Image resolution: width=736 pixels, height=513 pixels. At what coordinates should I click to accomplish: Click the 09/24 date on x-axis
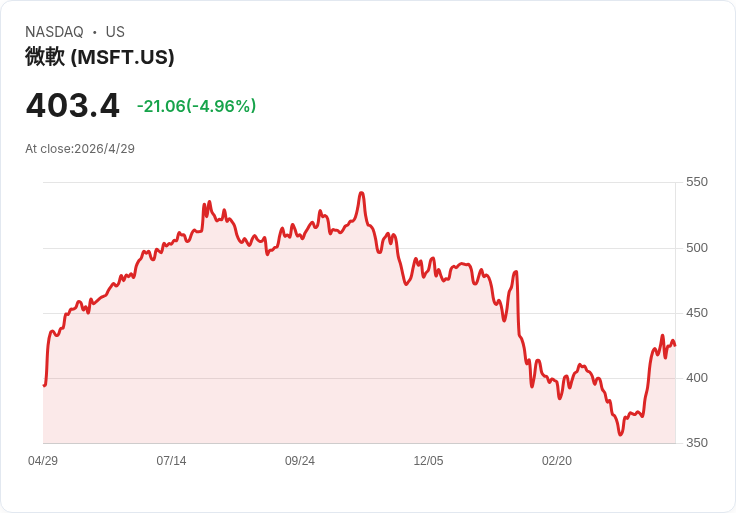click(x=300, y=461)
